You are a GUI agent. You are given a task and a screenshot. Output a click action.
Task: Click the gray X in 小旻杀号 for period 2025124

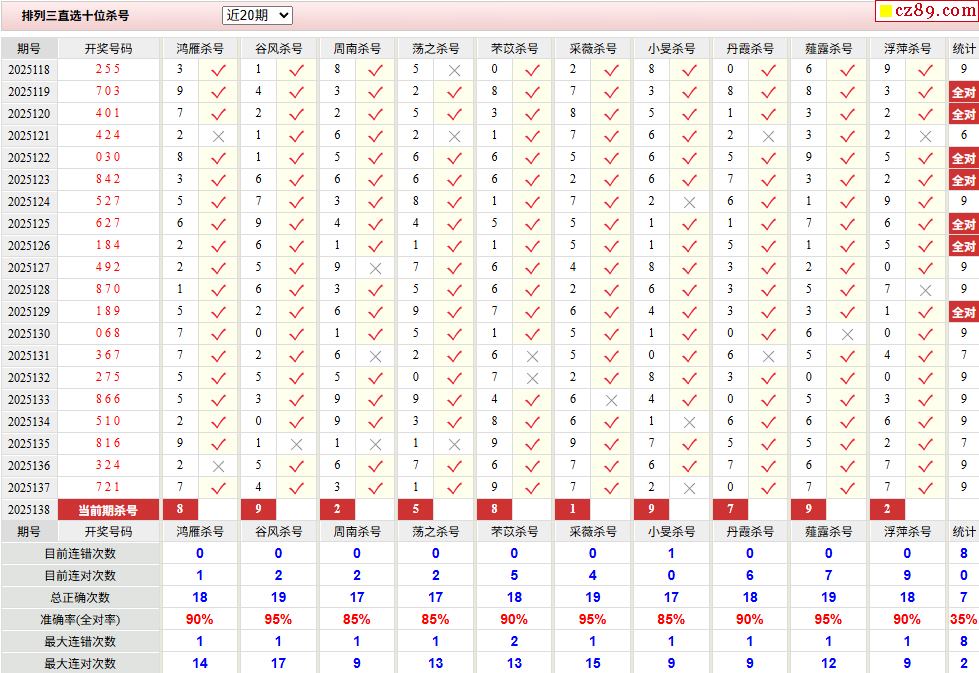tap(689, 202)
